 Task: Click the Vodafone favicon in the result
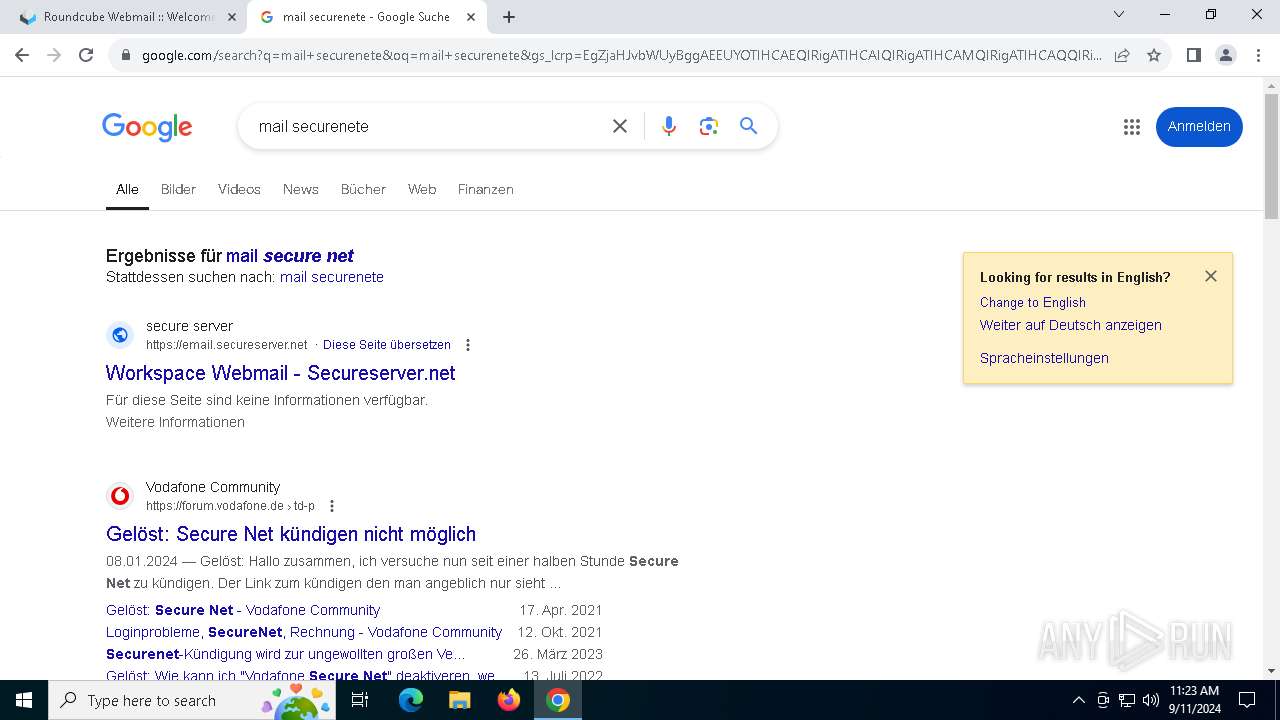[120, 496]
